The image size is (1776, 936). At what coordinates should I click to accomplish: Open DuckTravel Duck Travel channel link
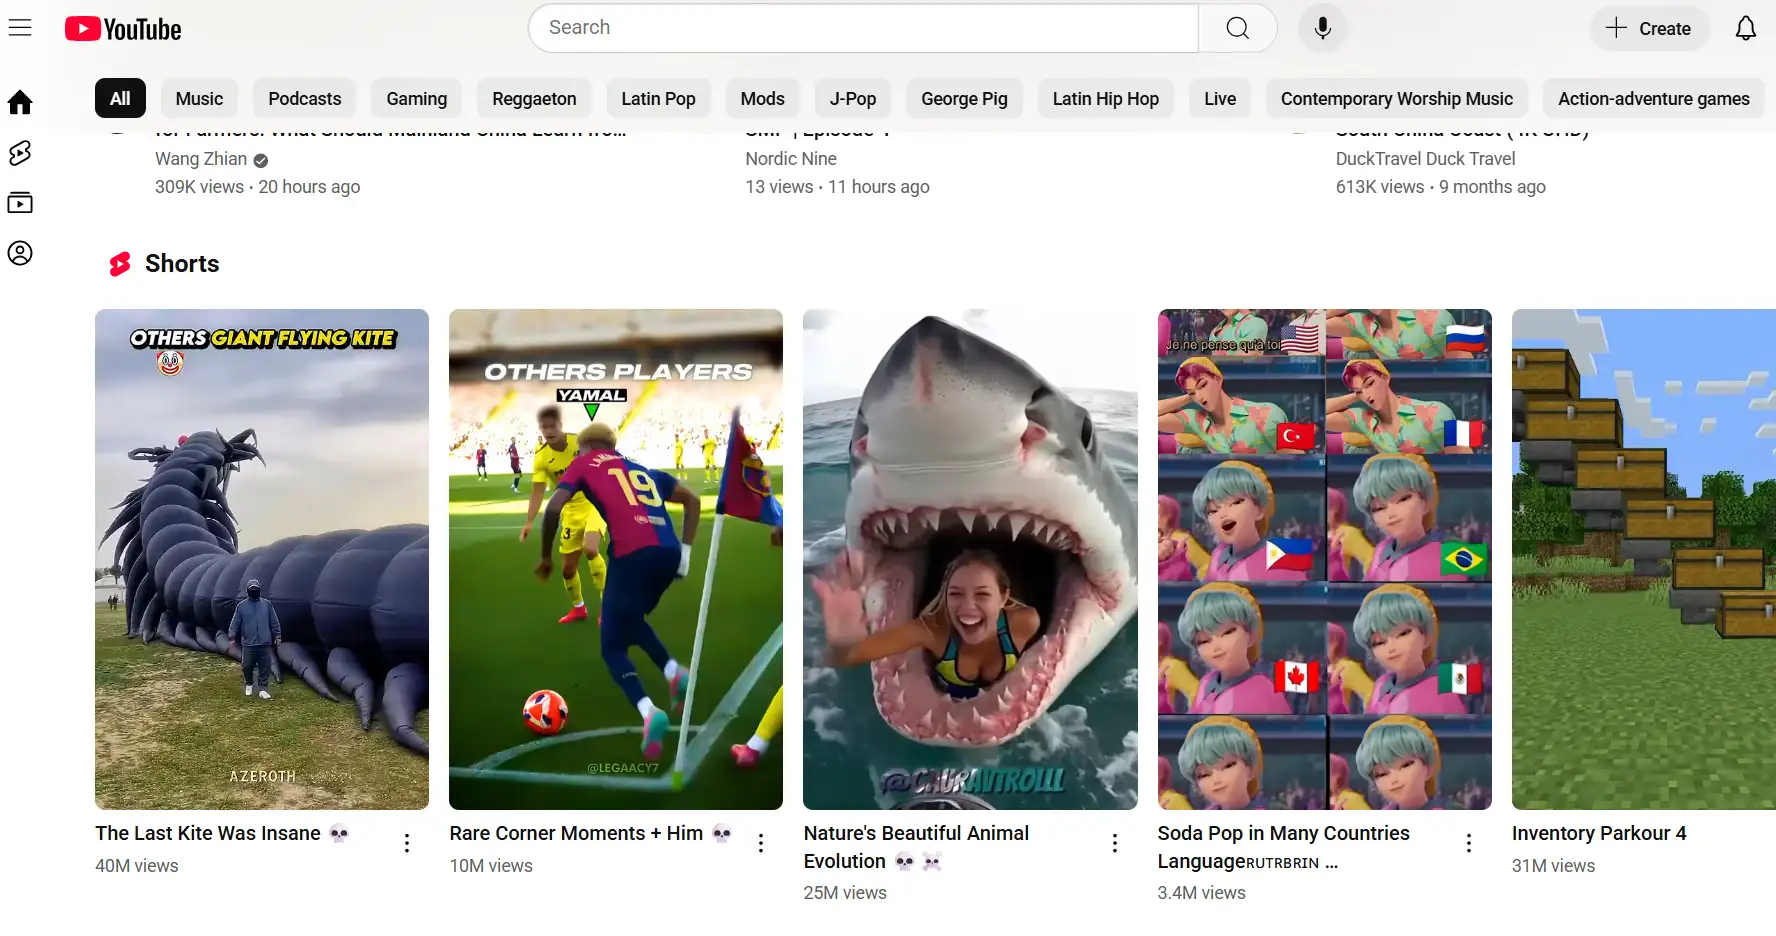point(1425,159)
